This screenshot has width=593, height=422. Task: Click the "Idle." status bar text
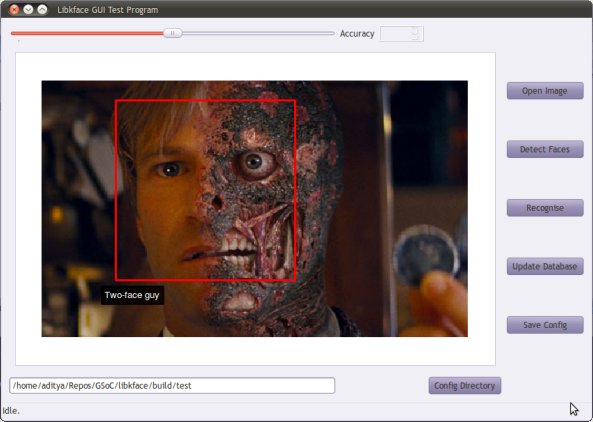tap(11, 411)
